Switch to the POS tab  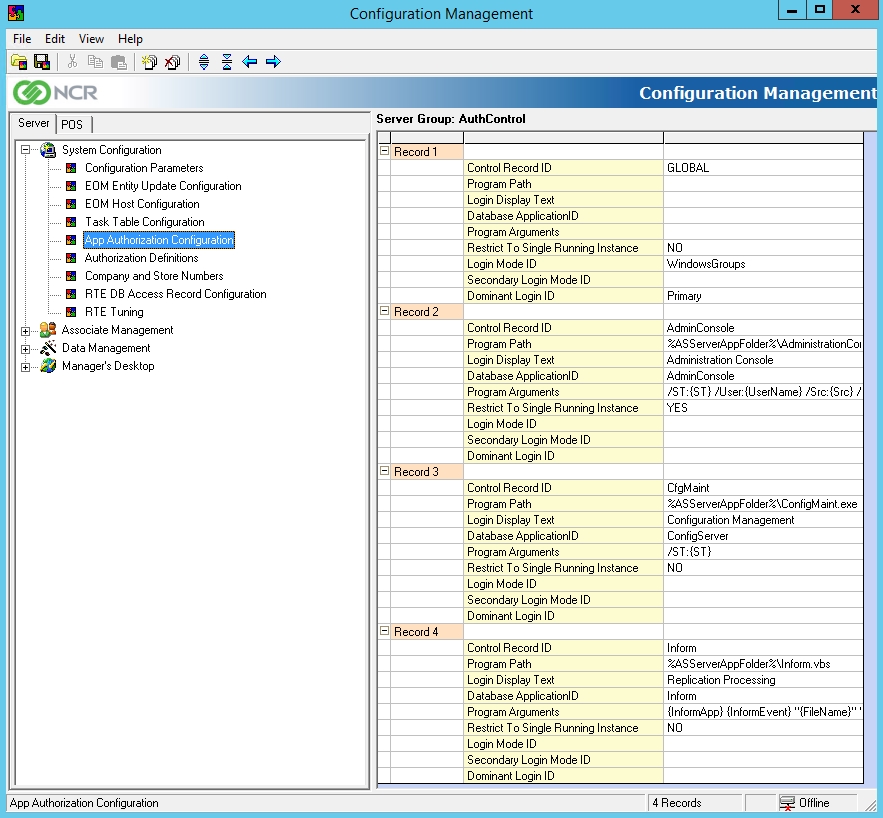click(x=72, y=124)
